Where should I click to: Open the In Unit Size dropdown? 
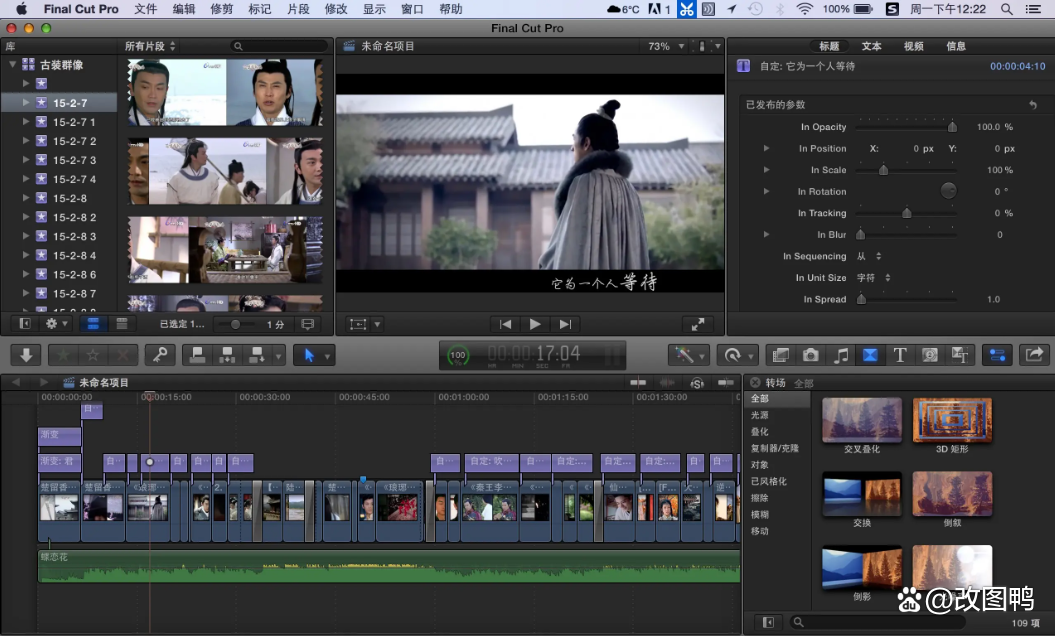(x=873, y=278)
